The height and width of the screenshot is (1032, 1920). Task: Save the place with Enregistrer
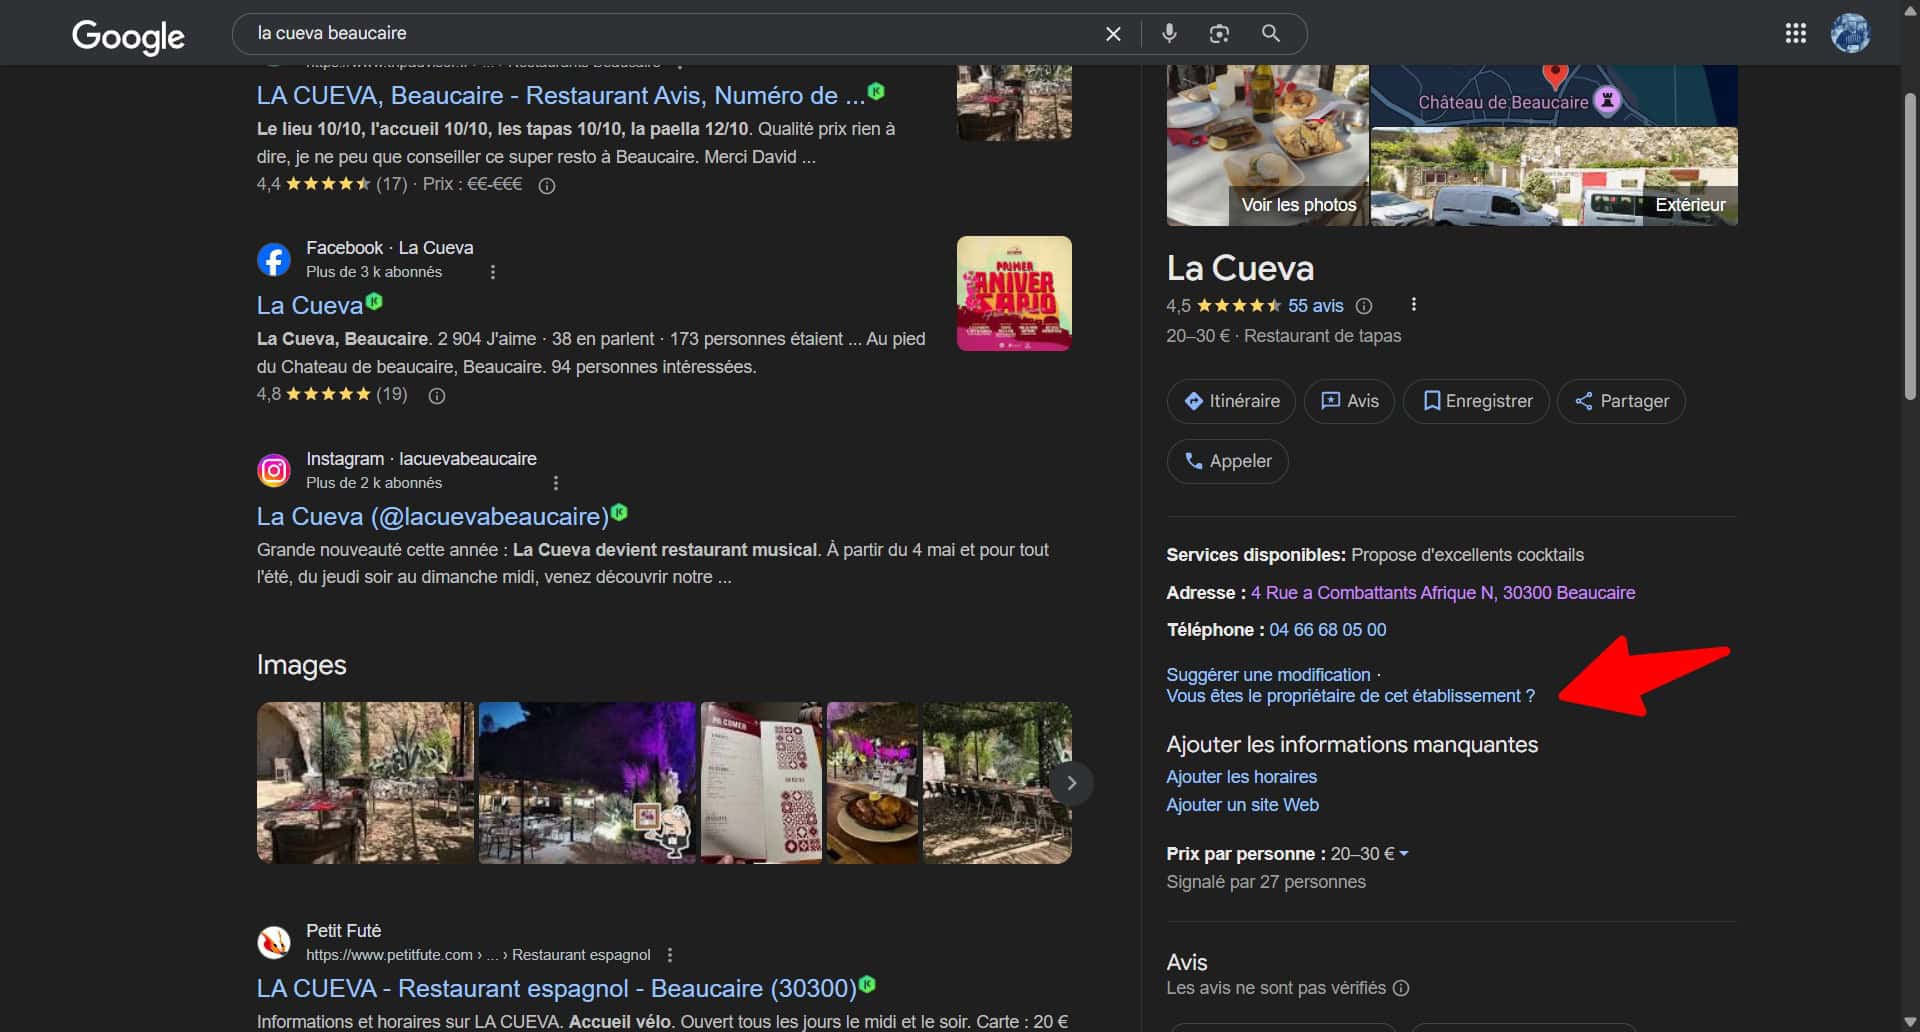coord(1476,401)
